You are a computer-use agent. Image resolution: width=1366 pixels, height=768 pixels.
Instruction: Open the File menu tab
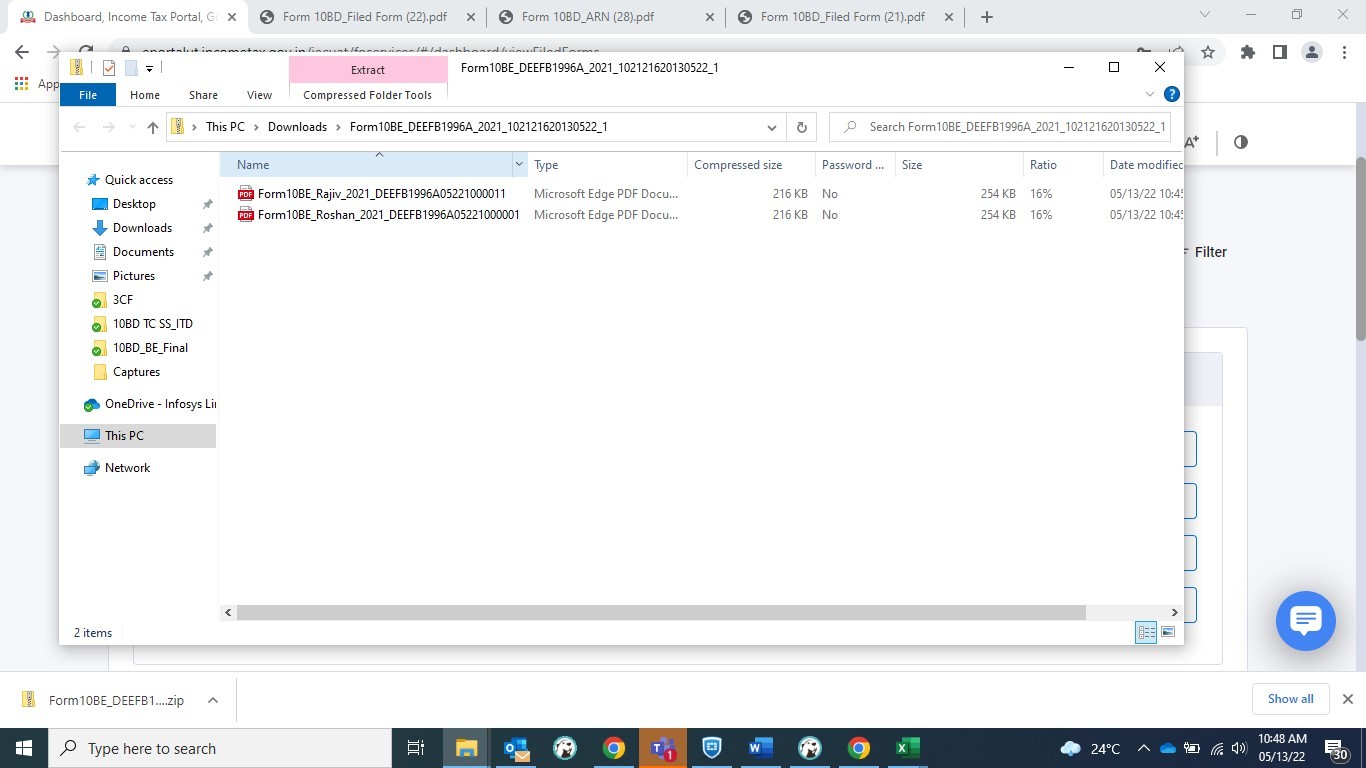(88, 95)
